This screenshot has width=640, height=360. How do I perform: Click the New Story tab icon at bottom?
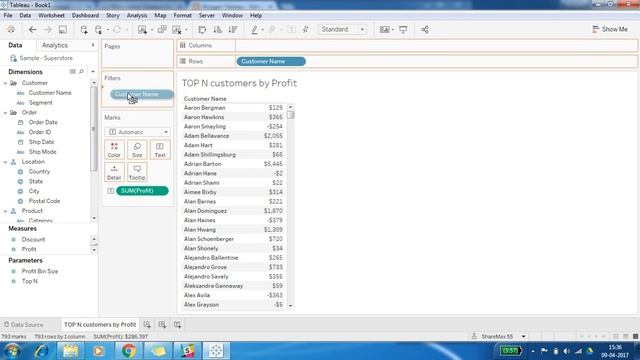point(177,324)
